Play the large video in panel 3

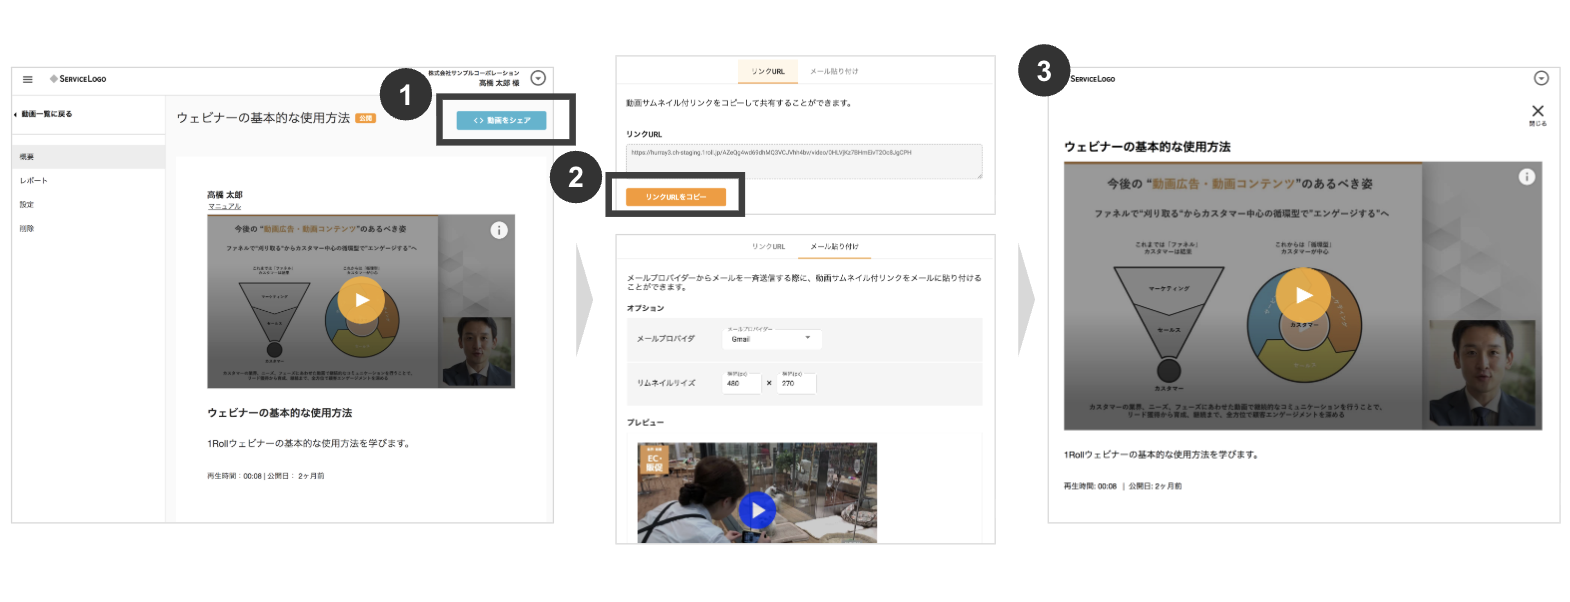(1303, 295)
